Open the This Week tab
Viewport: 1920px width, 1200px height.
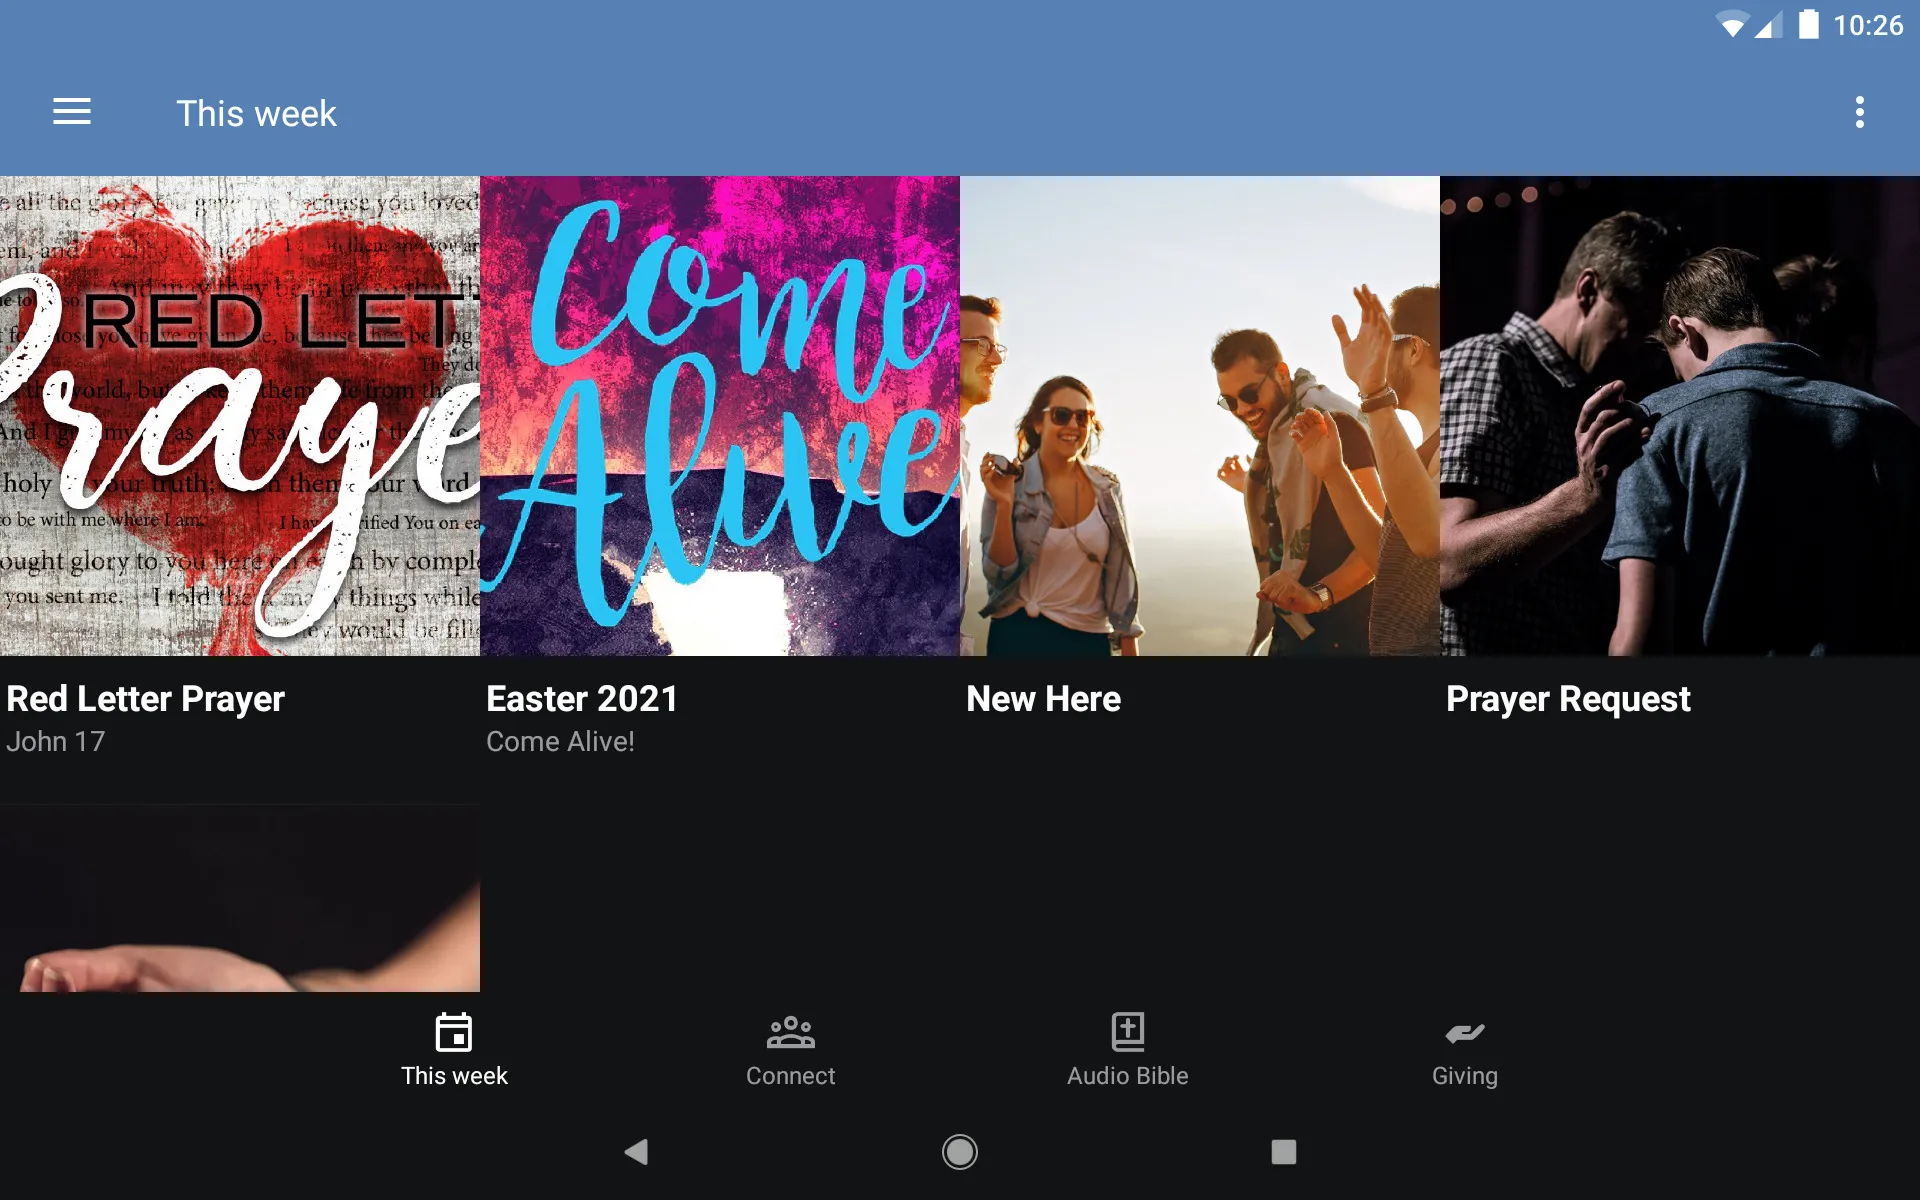pos(453,1049)
